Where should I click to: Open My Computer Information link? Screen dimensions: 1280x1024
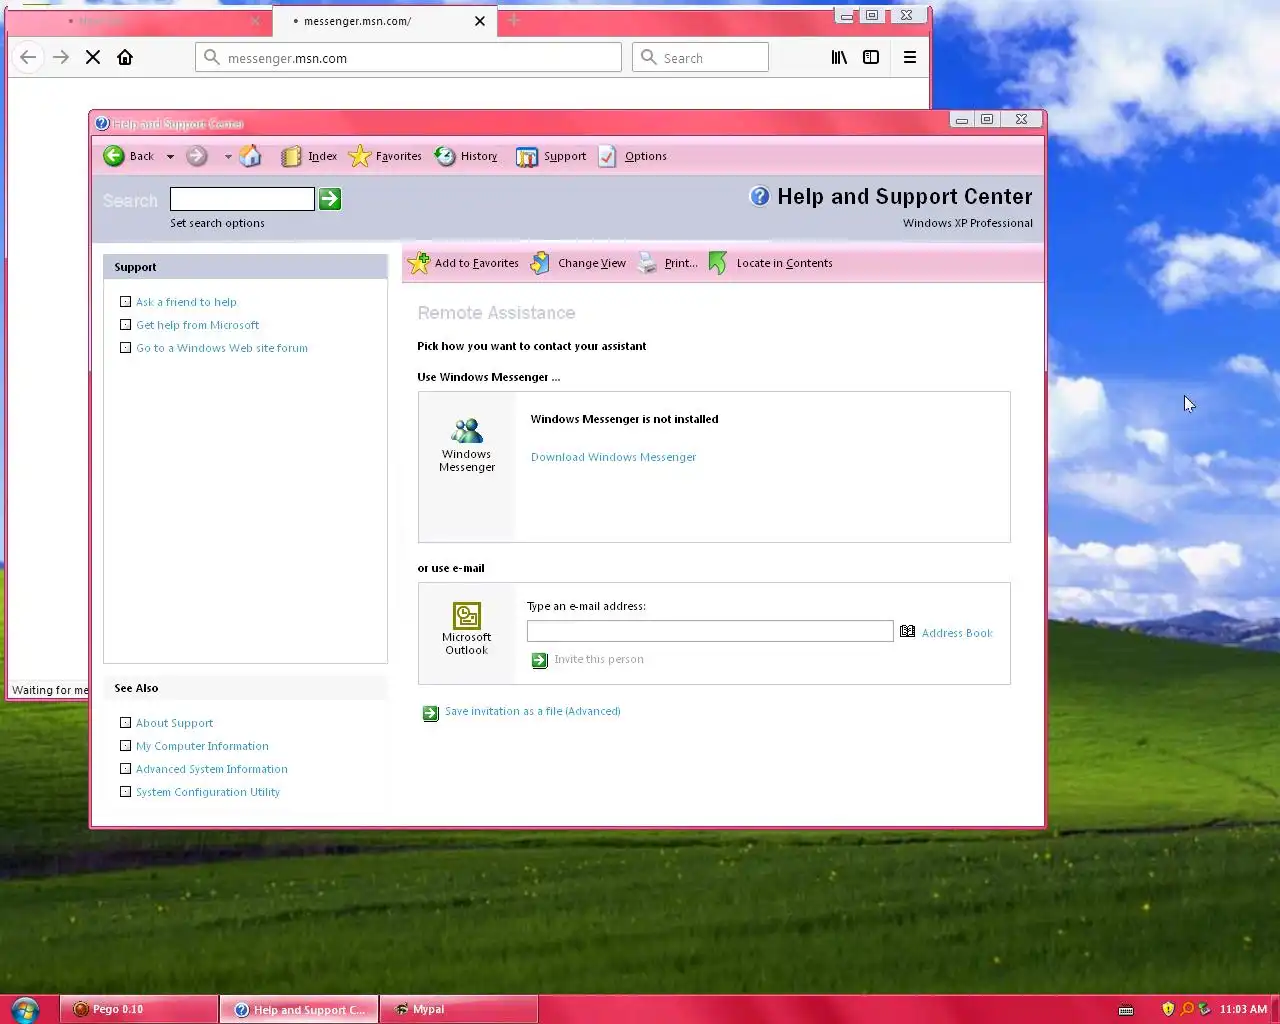click(x=202, y=746)
